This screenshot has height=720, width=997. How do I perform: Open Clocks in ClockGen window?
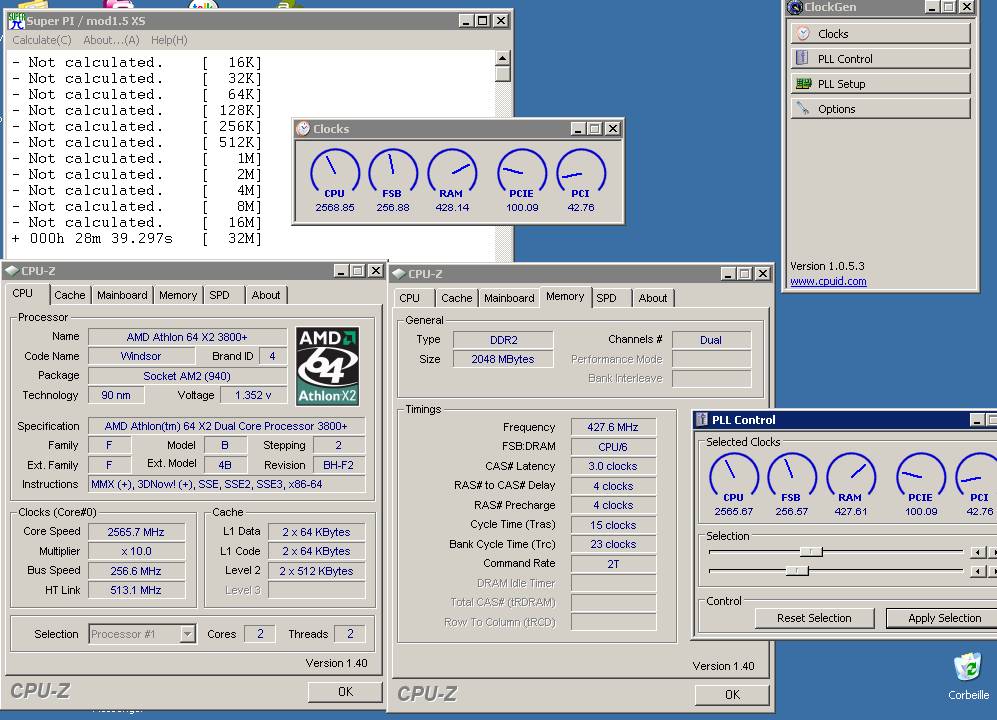pos(881,34)
